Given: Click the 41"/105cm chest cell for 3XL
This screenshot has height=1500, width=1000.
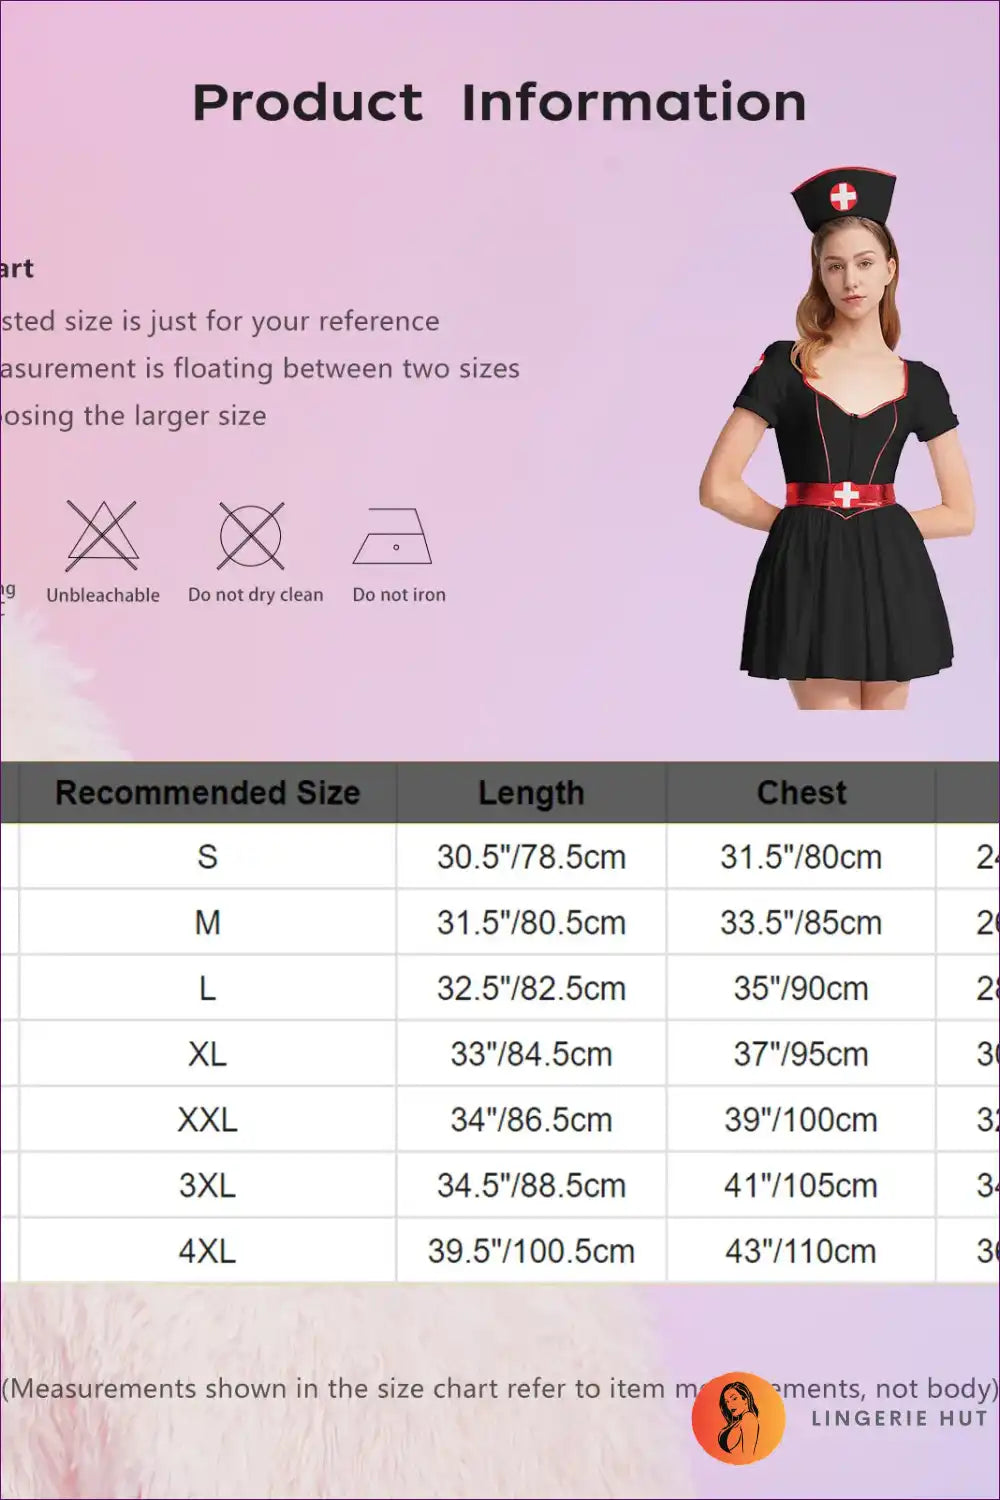Looking at the screenshot, I should tap(801, 1185).
